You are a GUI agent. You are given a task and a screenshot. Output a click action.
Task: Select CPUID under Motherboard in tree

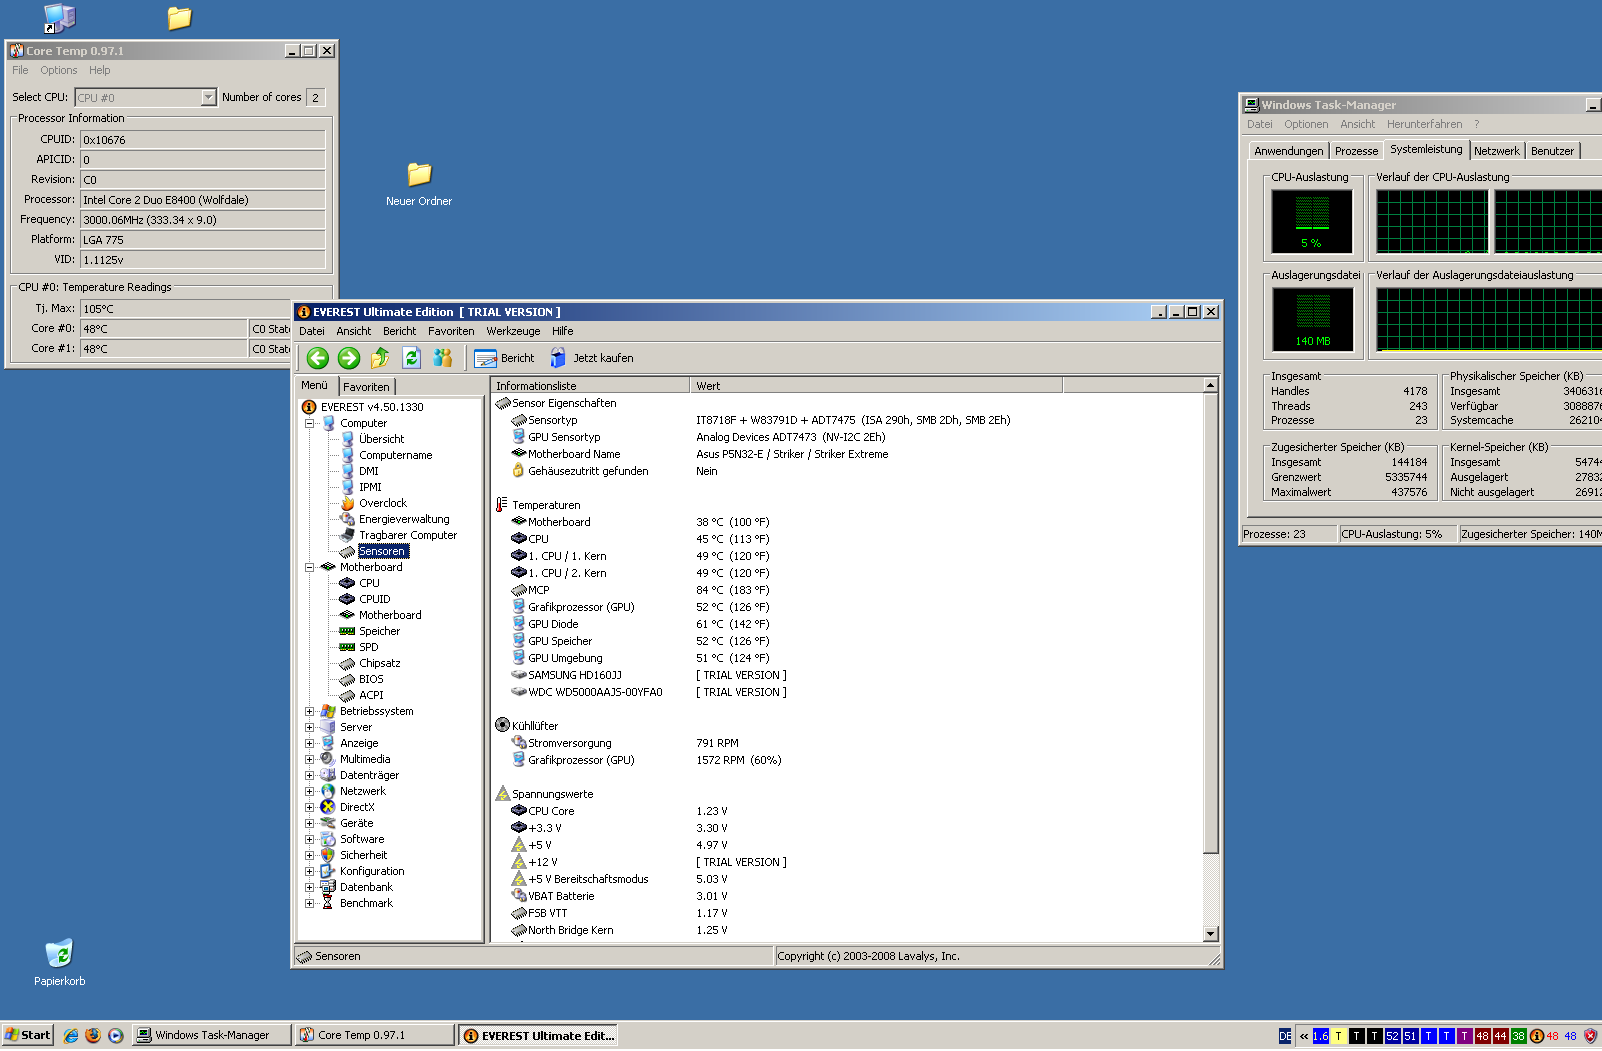[374, 599]
